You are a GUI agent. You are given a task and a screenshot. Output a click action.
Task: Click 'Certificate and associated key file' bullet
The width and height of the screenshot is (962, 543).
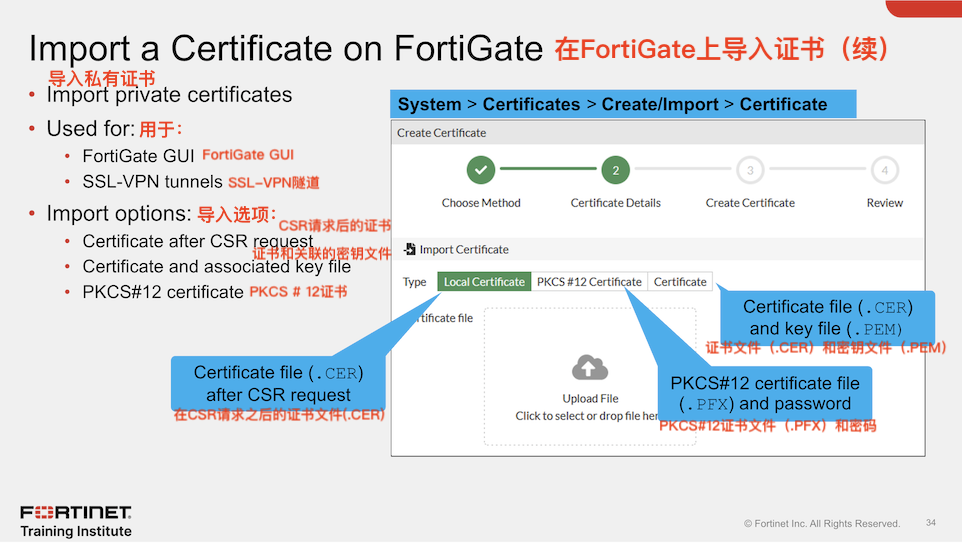coord(217,266)
